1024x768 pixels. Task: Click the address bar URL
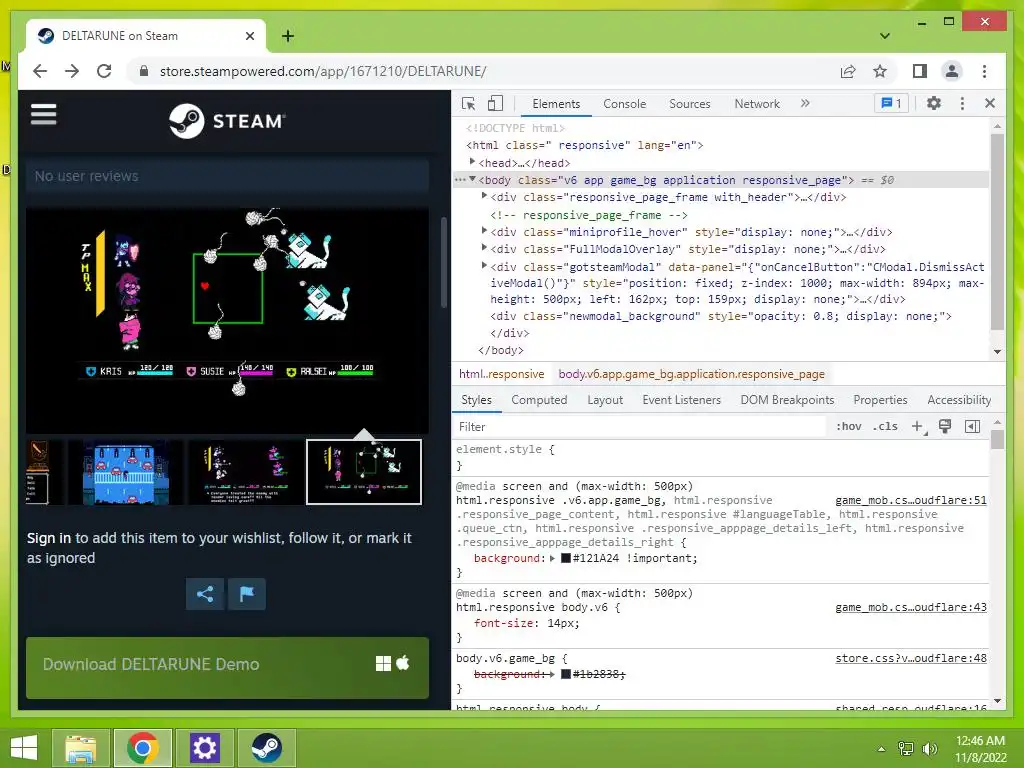323,71
